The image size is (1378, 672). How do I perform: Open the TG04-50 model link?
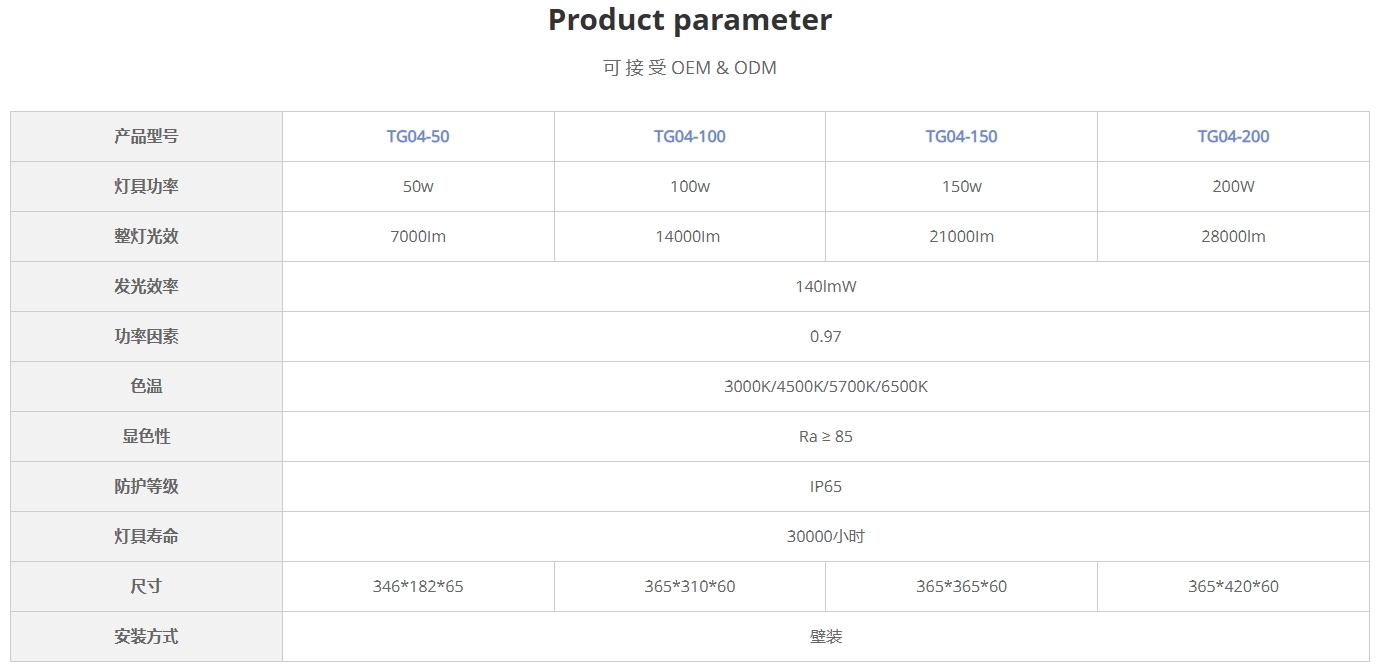click(418, 137)
